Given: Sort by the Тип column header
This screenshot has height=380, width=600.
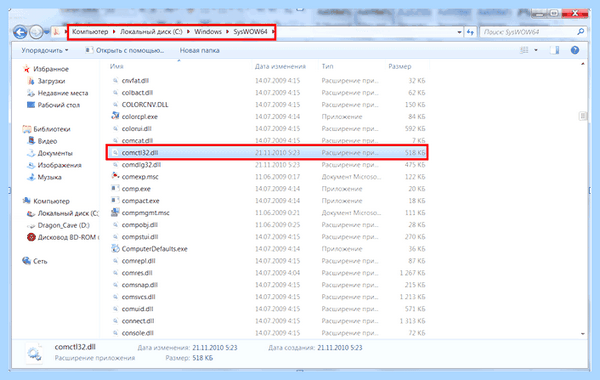Looking at the screenshot, I should tap(327, 66).
